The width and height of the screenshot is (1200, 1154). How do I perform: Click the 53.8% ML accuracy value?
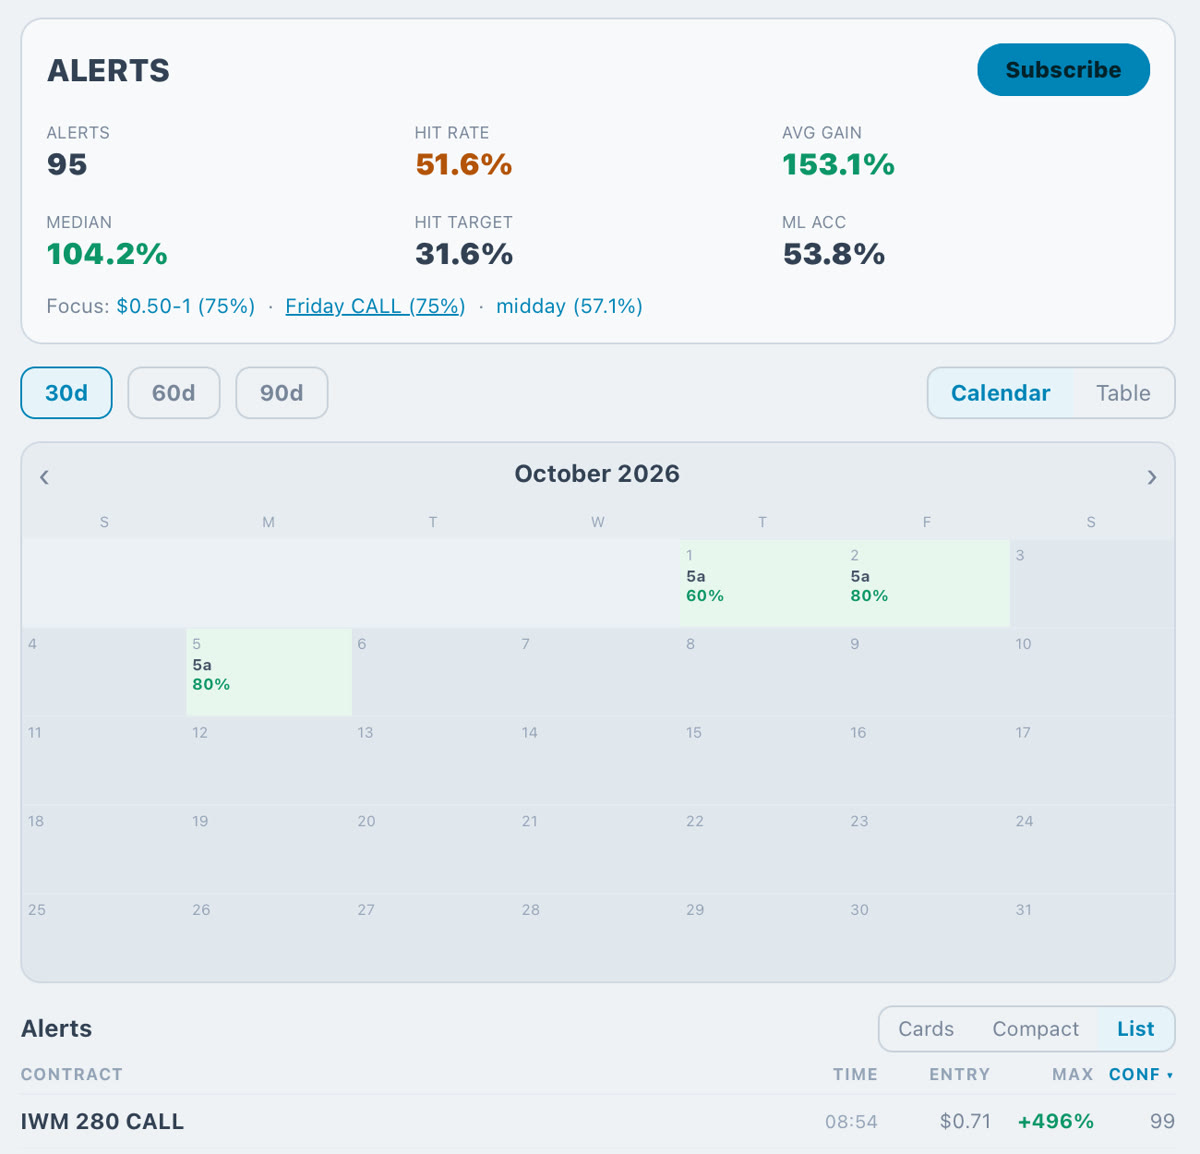834,254
